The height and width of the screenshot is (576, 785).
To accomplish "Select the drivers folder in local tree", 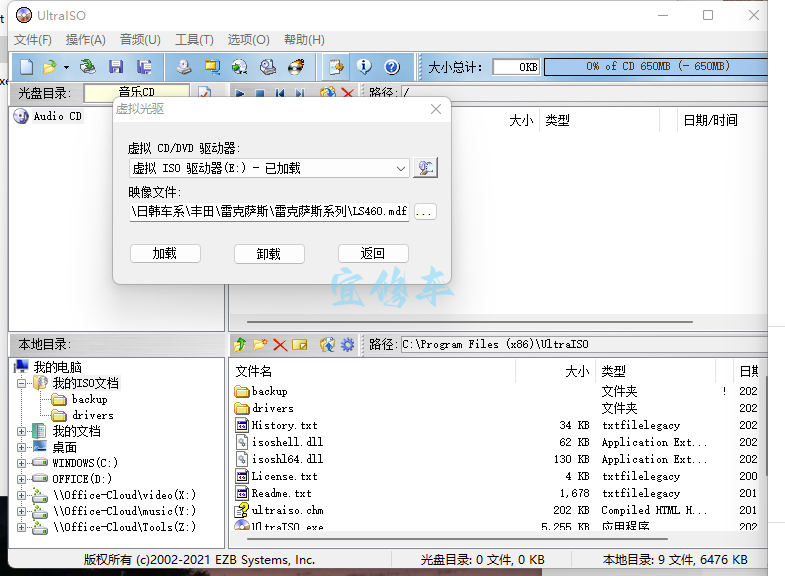I will pos(93,415).
